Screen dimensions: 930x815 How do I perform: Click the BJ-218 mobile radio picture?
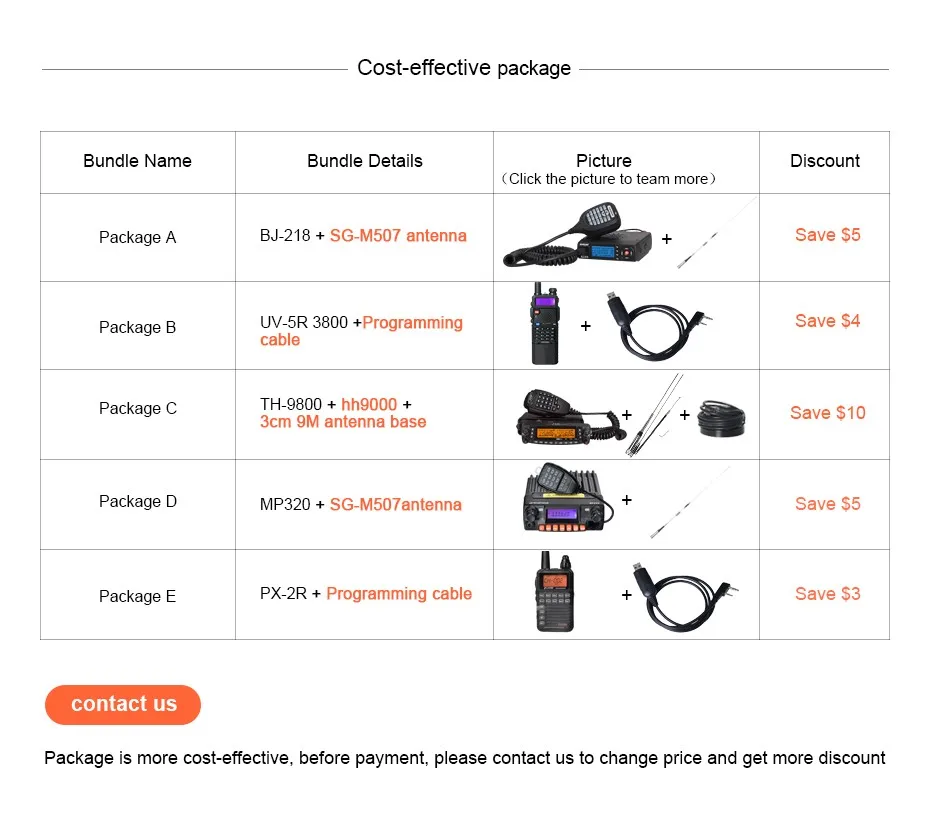coord(578,235)
